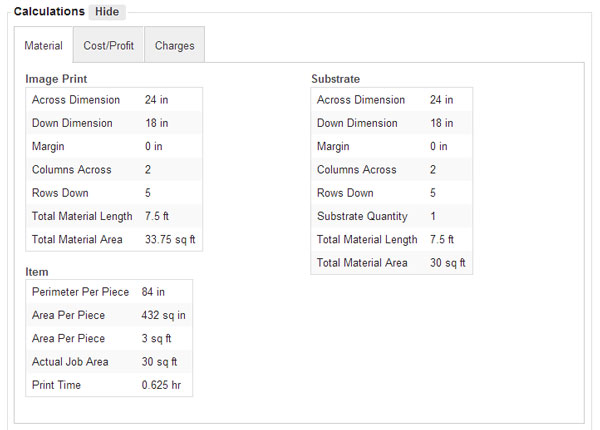Hide the Calculations section

click(x=107, y=11)
